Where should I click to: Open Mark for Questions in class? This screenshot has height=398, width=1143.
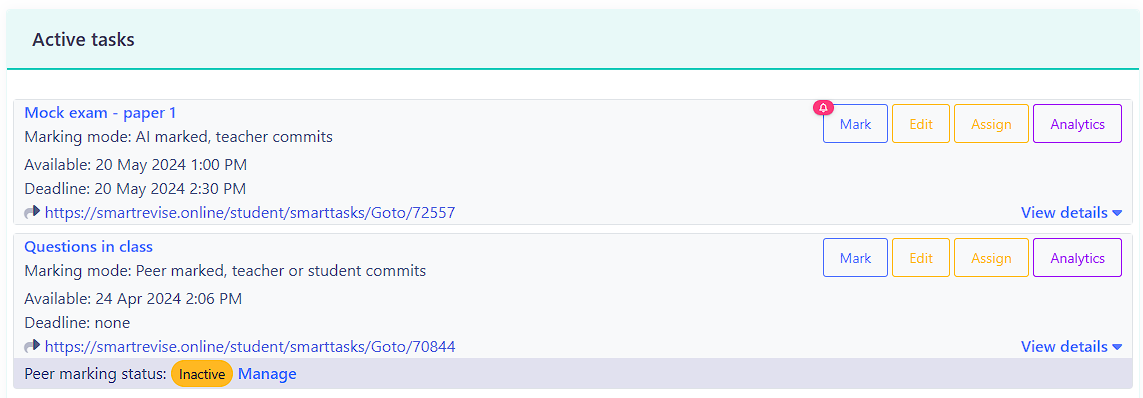(x=855, y=258)
